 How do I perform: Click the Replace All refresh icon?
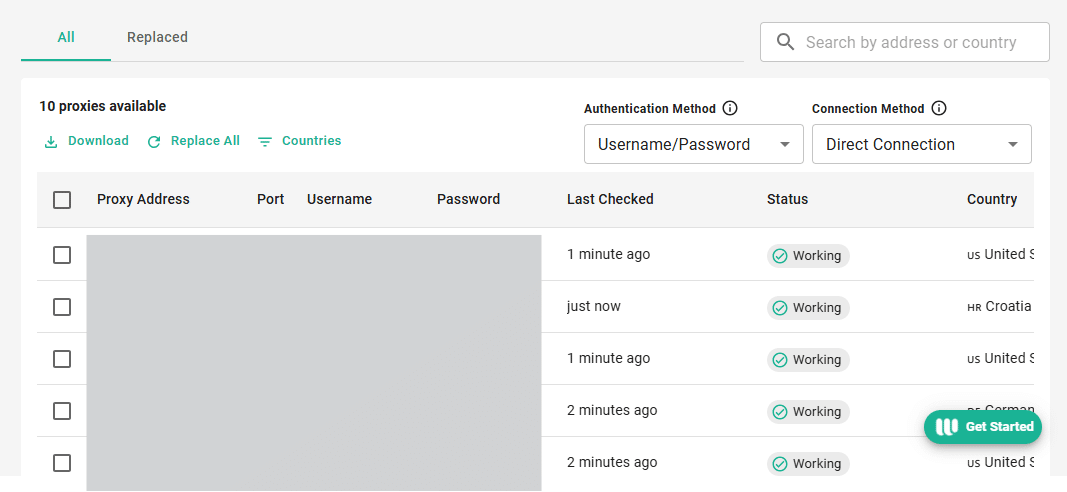pyautogui.click(x=154, y=142)
